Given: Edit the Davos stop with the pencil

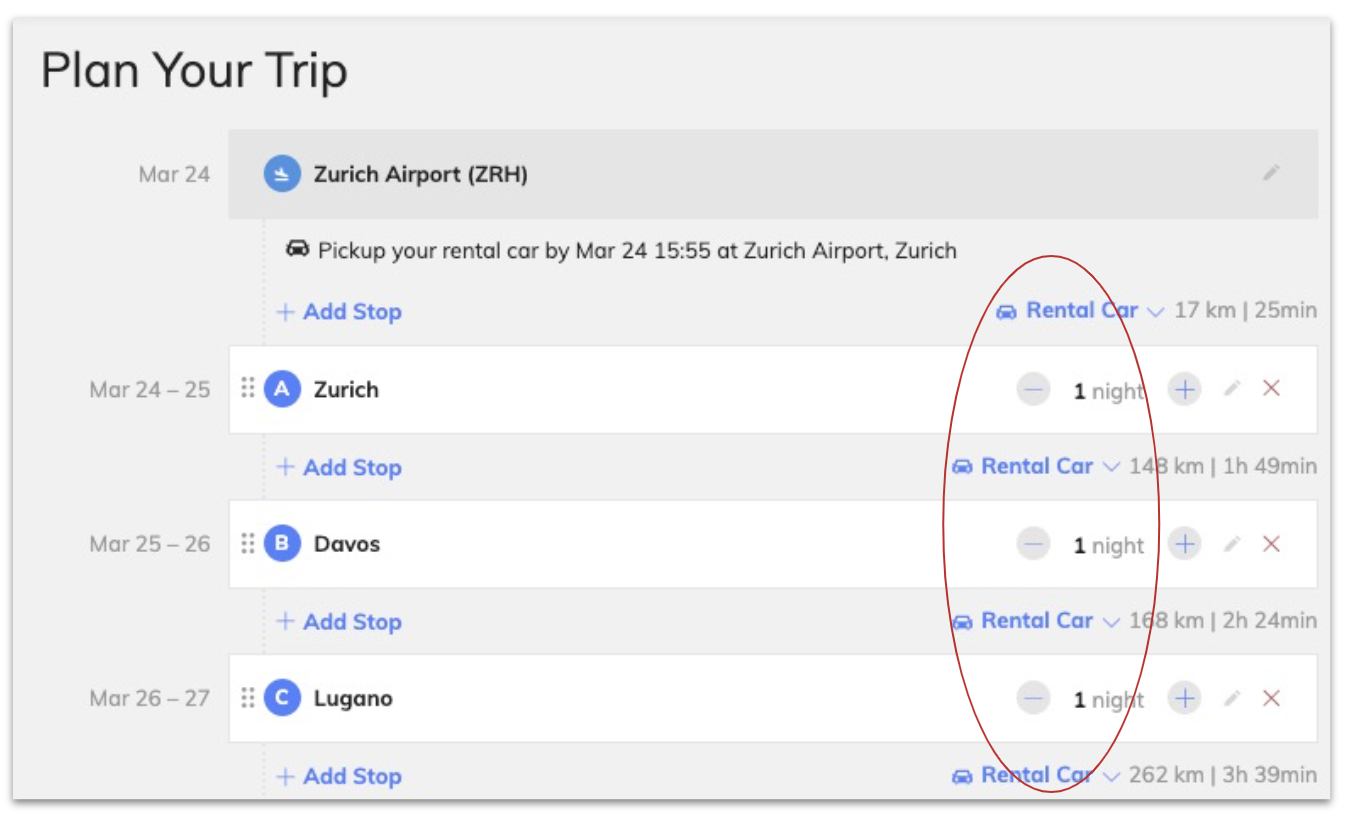Looking at the screenshot, I should tap(1232, 543).
